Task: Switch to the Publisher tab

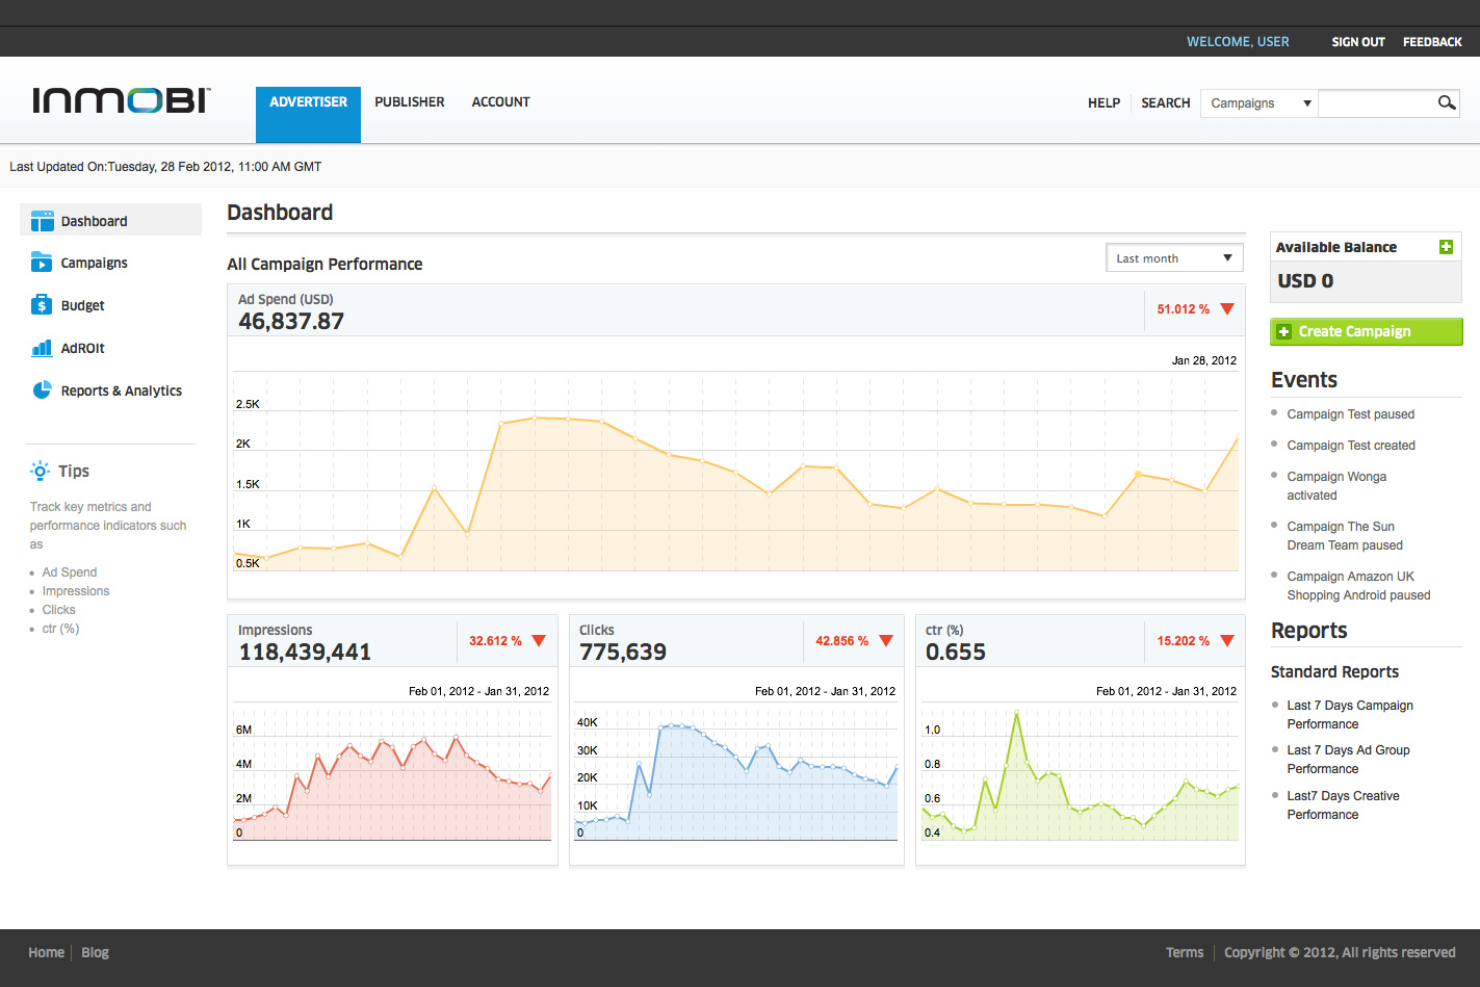Action: point(409,102)
